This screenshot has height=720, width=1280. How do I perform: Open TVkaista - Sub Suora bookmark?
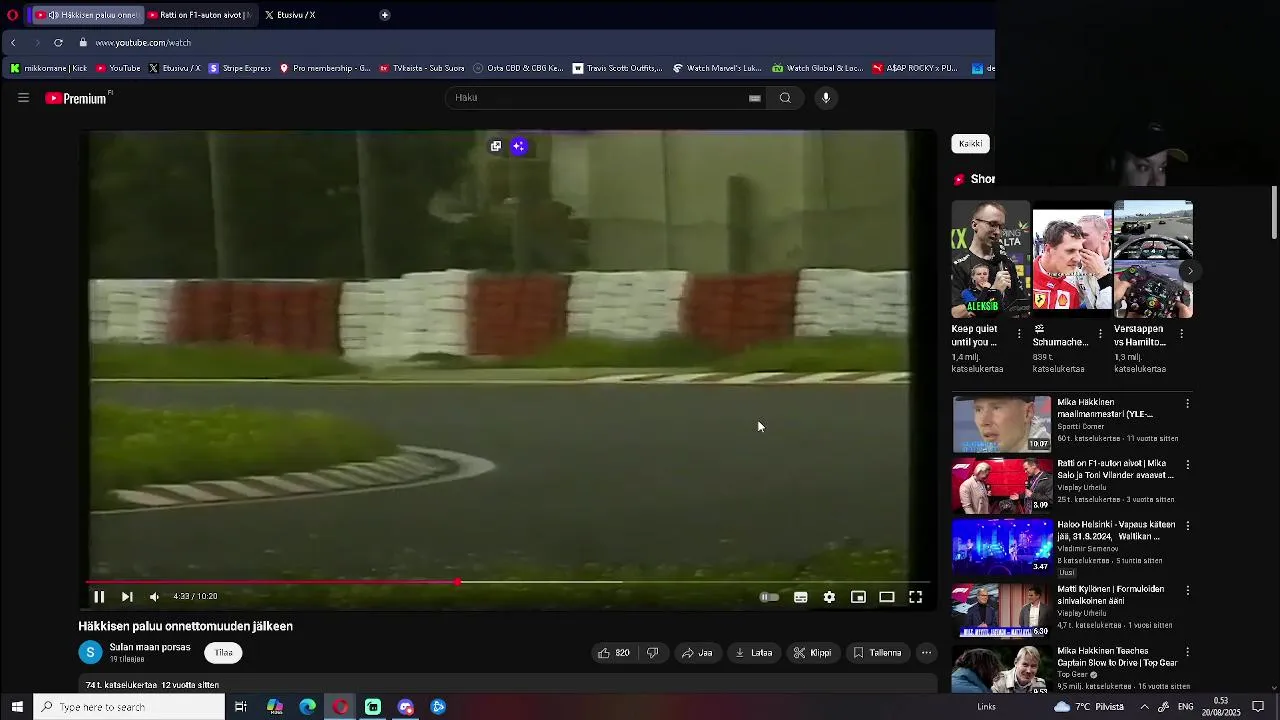tap(422, 68)
